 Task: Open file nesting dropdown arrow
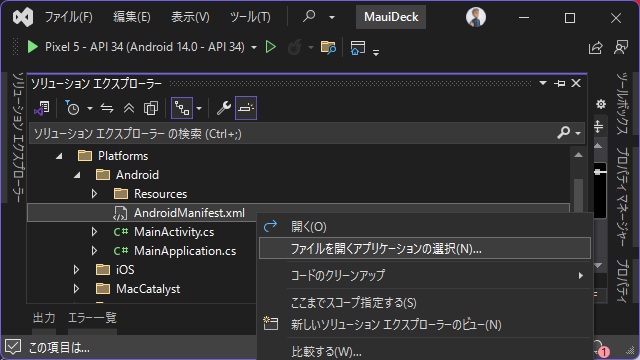pos(199,109)
